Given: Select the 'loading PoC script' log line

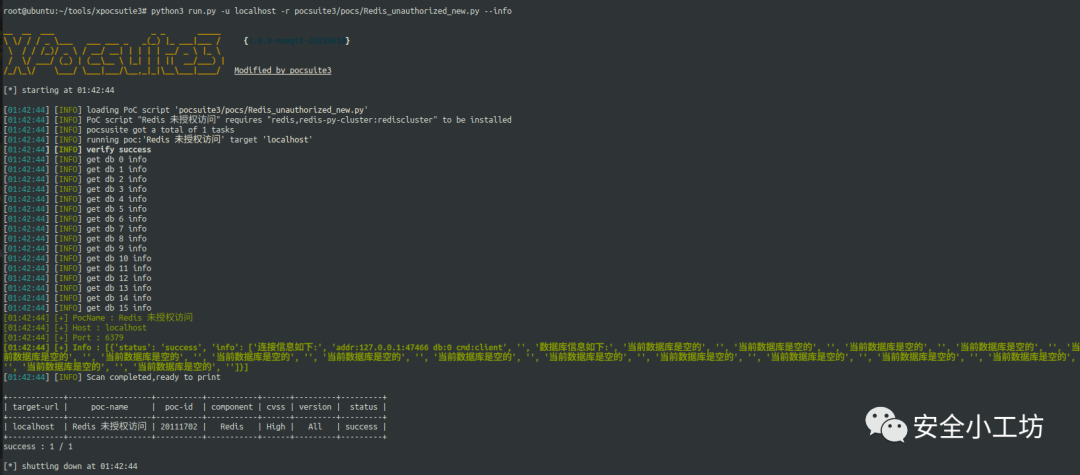Looking at the screenshot, I should coord(186,110).
